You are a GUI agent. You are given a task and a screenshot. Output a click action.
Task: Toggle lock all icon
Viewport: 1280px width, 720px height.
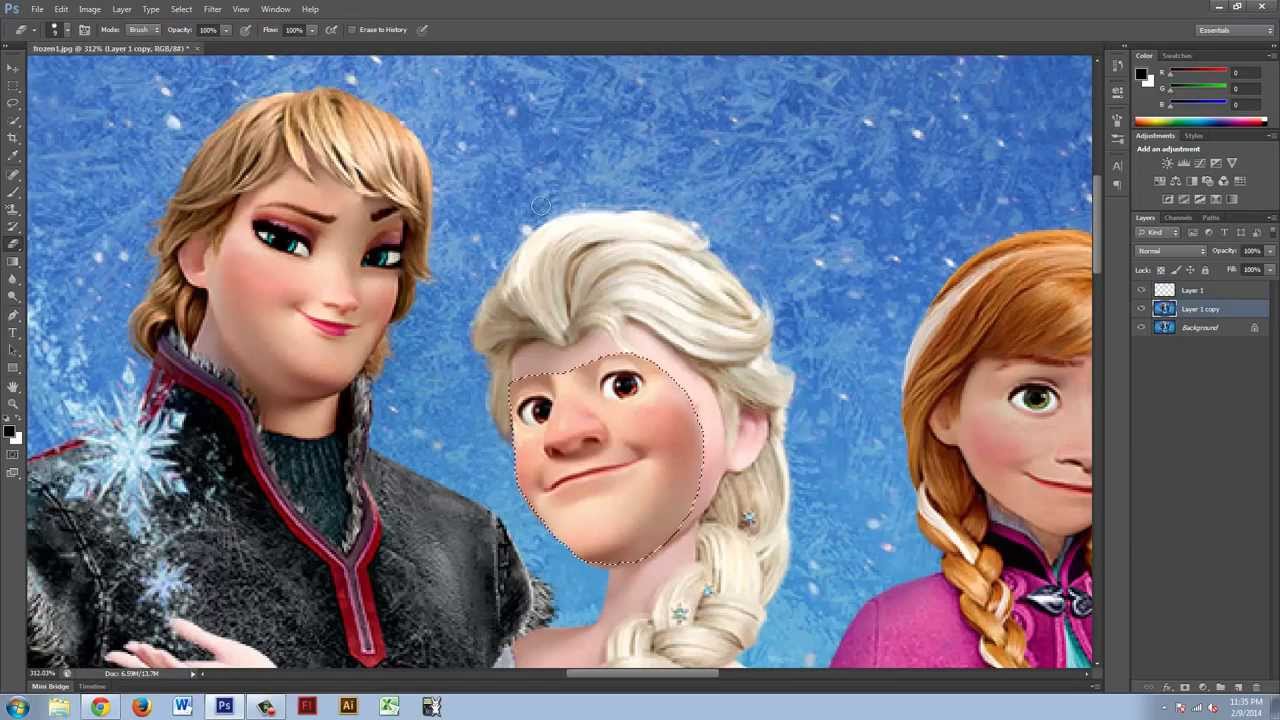coord(1205,270)
